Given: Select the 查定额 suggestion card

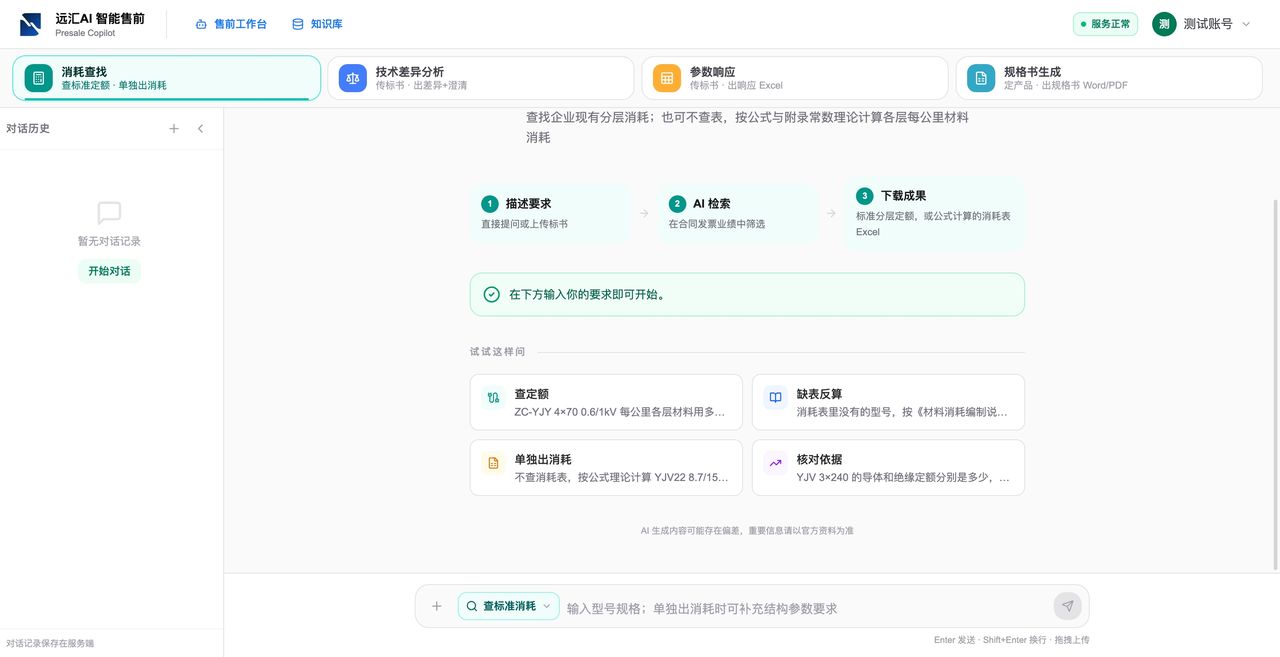Looking at the screenshot, I should pyautogui.click(x=606, y=402).
